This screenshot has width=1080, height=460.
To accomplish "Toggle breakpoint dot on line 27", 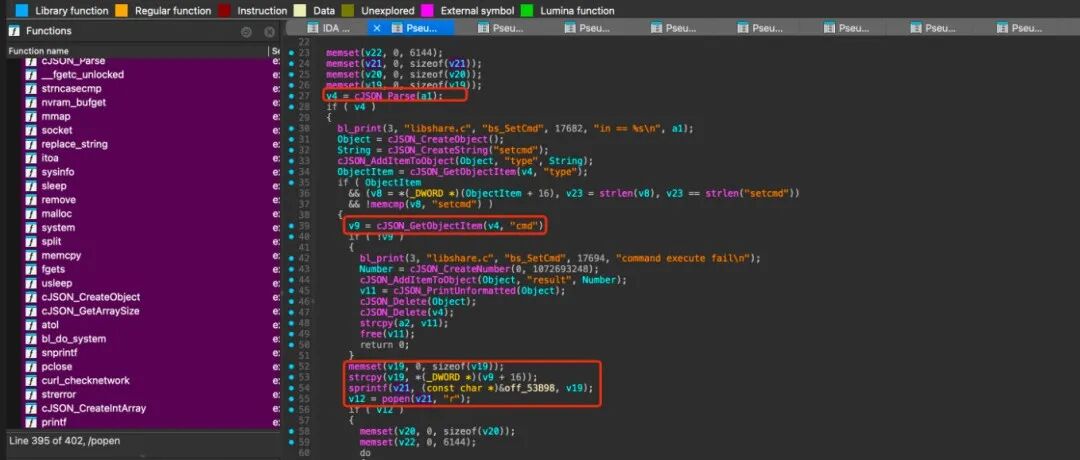I will [292, 96].
